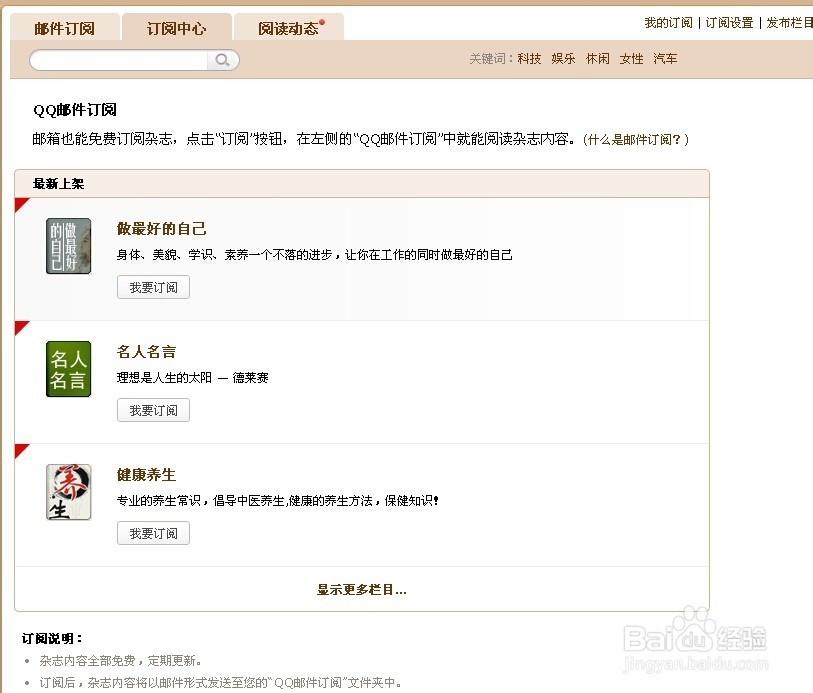813x693 pixels.
Task: Open the 做最好的自己 magazine cover thumbnail
Action: coord(68,246)
